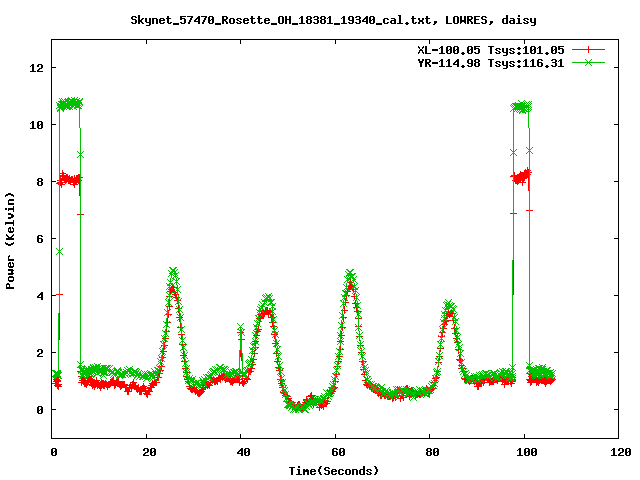
Task: Click the y-axis tick label 12
Action: (x=36, y=68)
